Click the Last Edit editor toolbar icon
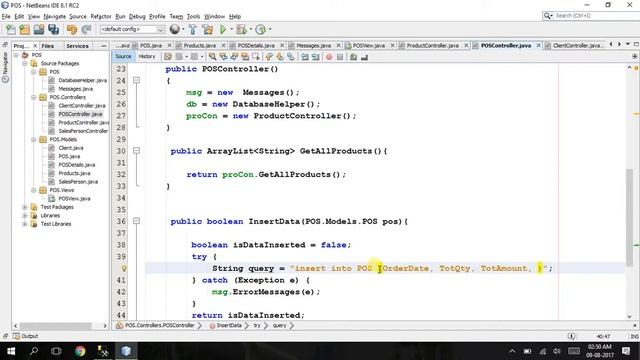 [168, 57]
